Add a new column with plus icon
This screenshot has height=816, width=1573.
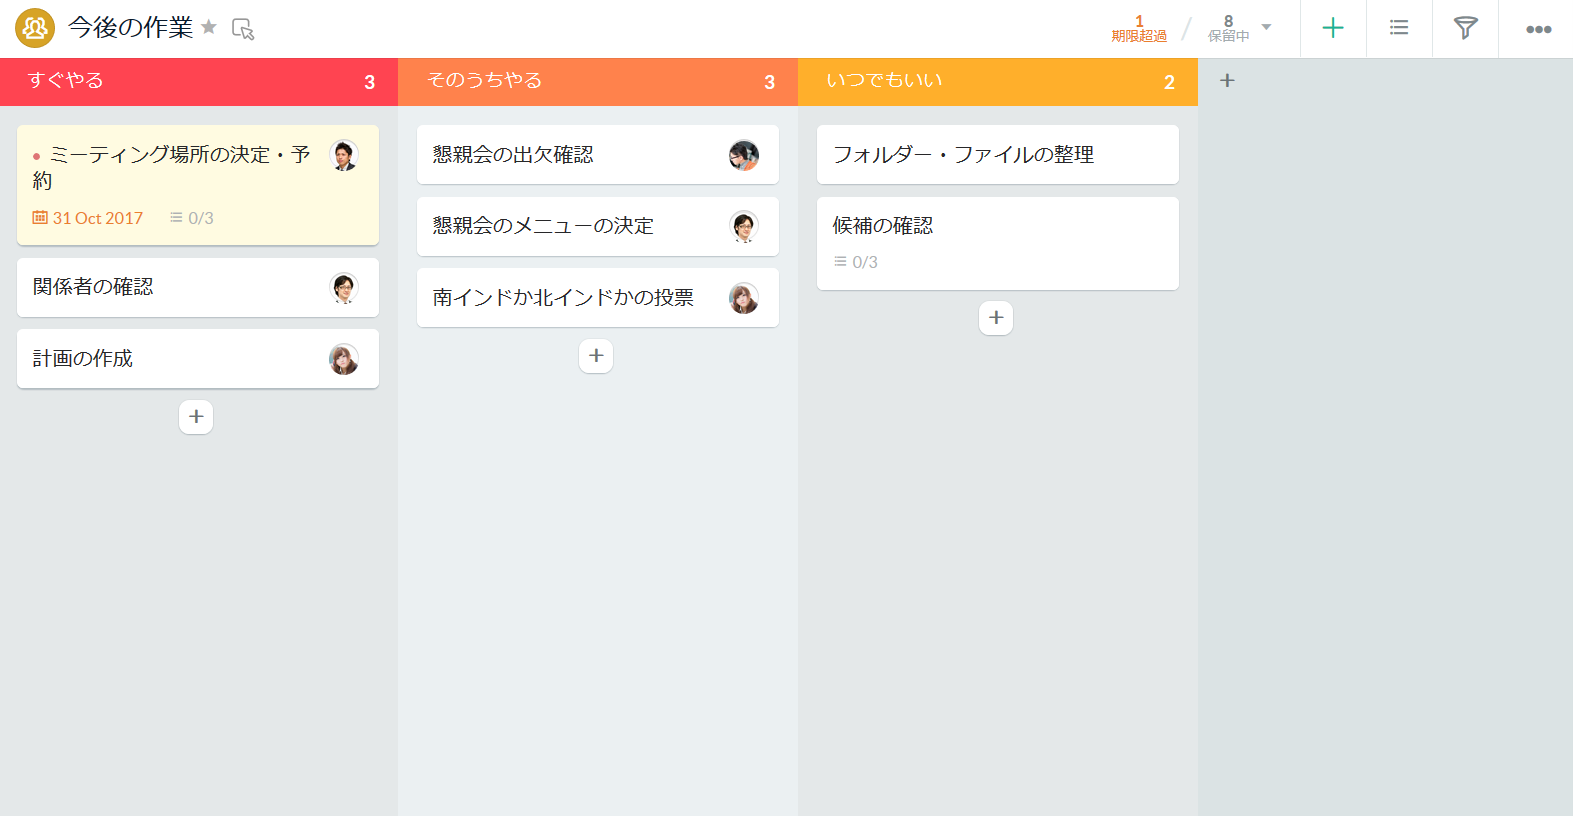point(1227,80)
